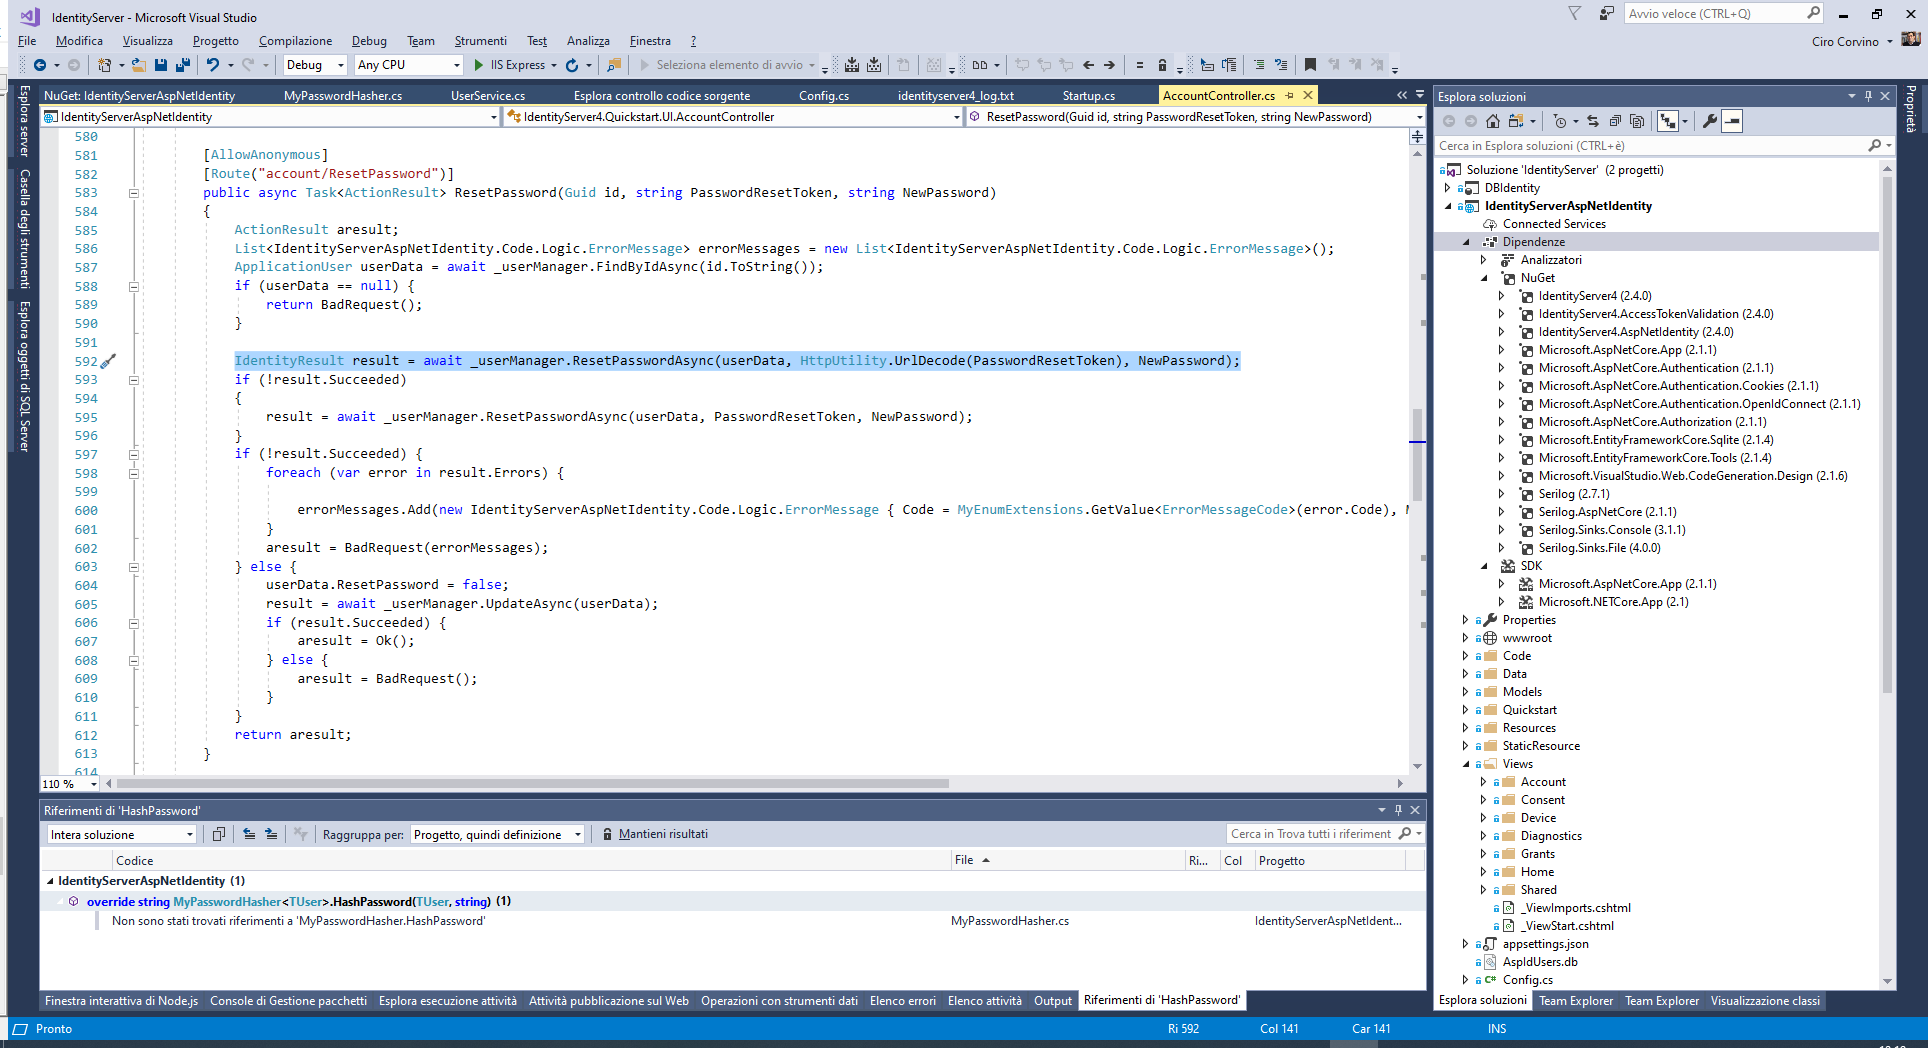Click the Properties wrench icon in Solution Explorer
Viewport: 1928px width, 1048px height.
[1710, 121]
